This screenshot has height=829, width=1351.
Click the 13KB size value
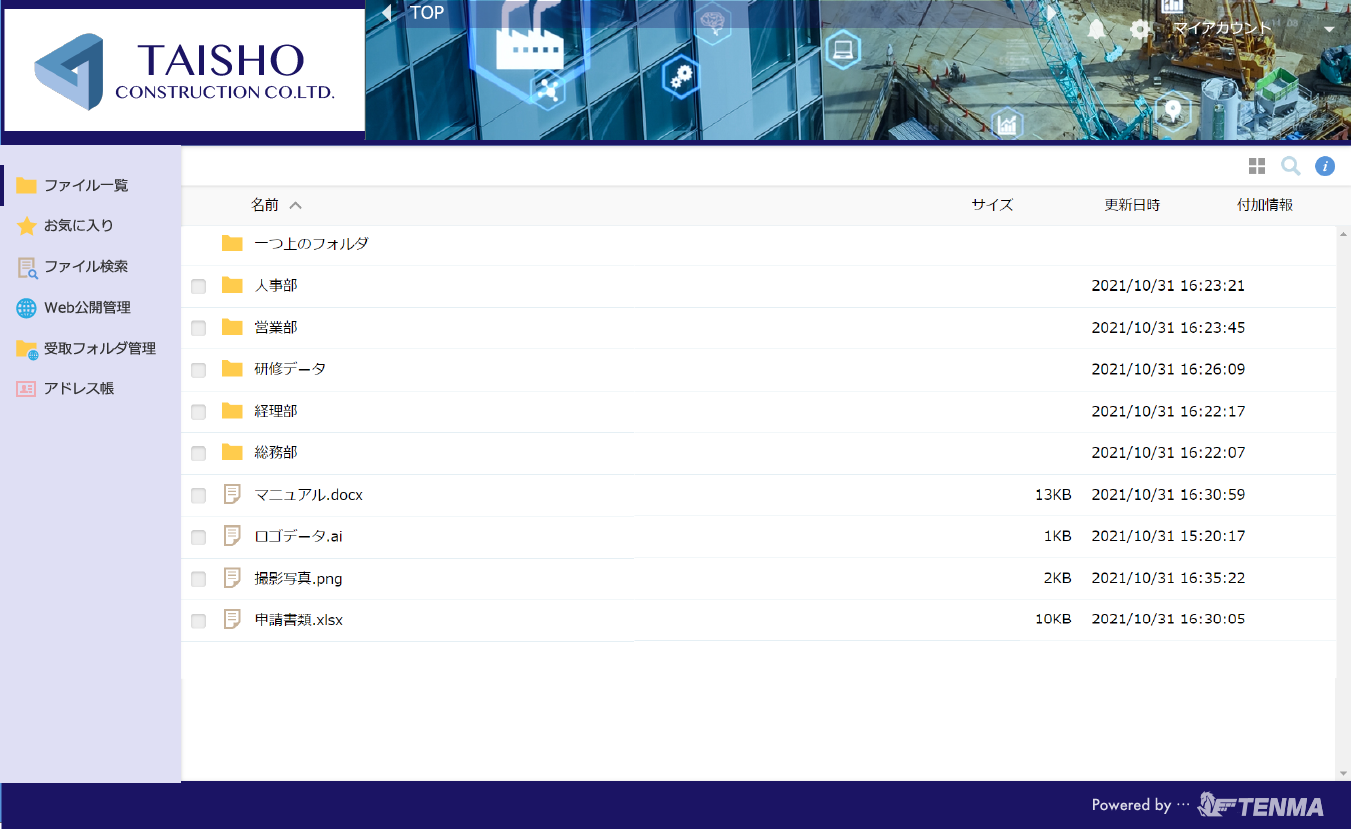pos(1053,495)
